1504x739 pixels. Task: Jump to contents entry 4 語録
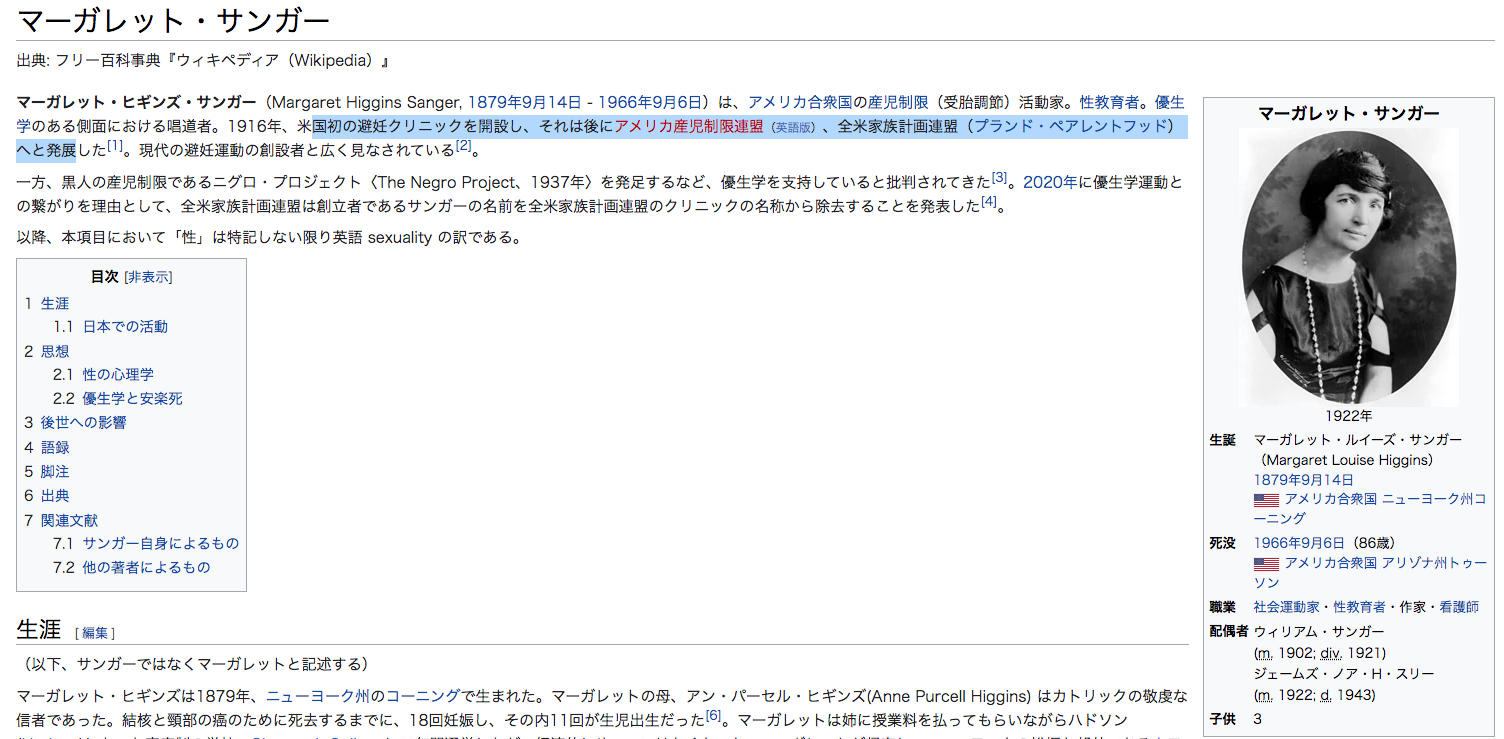47,447
